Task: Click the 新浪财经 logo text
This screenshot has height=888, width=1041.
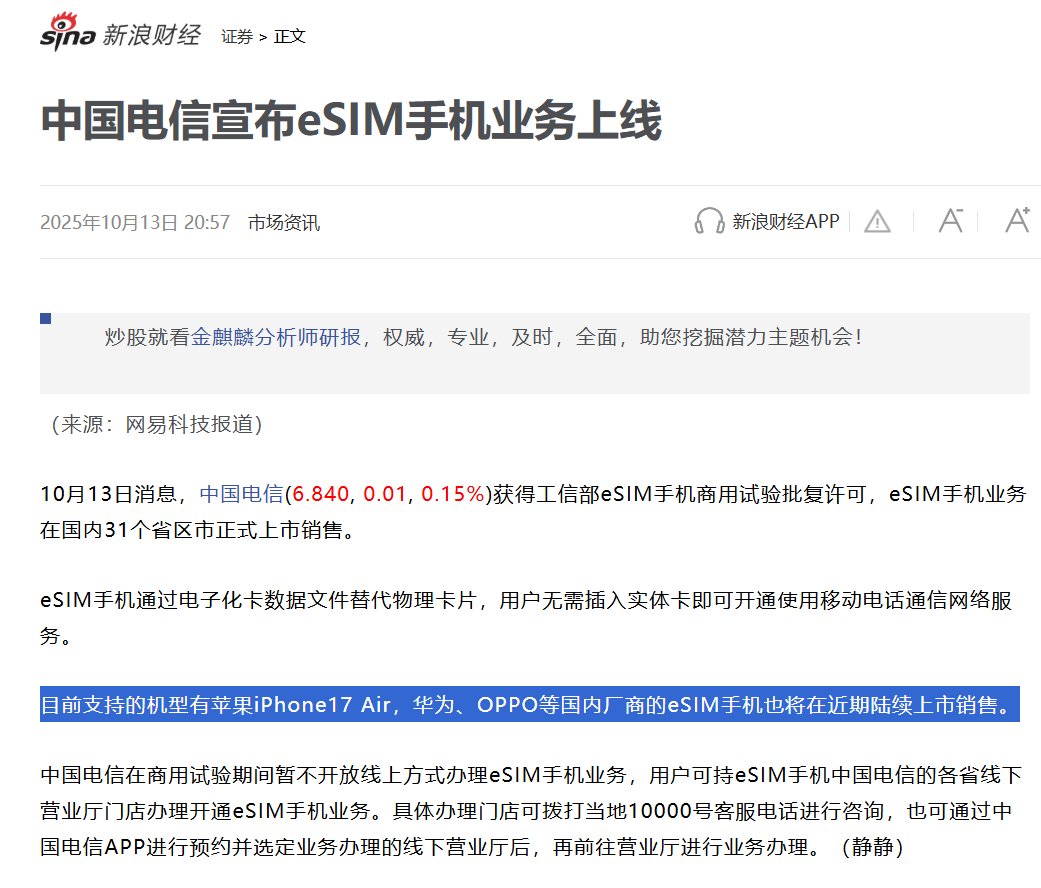Action: coord(151,35)
